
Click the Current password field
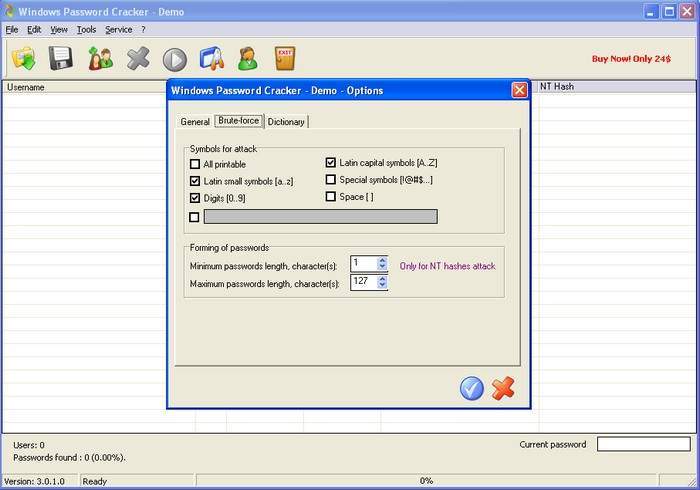[643, 444]
